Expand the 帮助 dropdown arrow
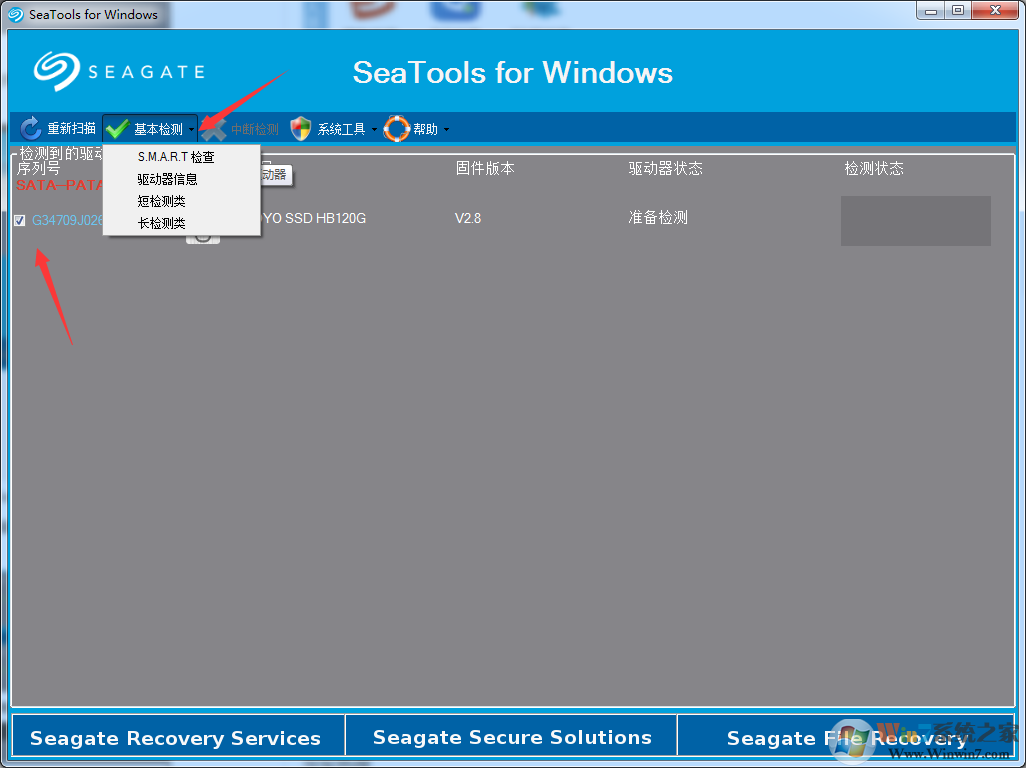Screen dimensions: 1026x768 (447, 129)
